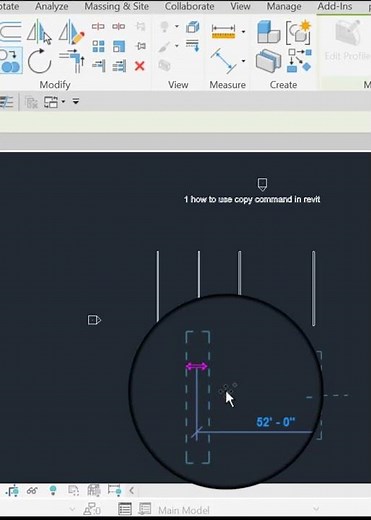Viewport: 371px width, 520px height.
Task: Select Trim/Extend Multiple Elements tool
Action: (119, 66)
